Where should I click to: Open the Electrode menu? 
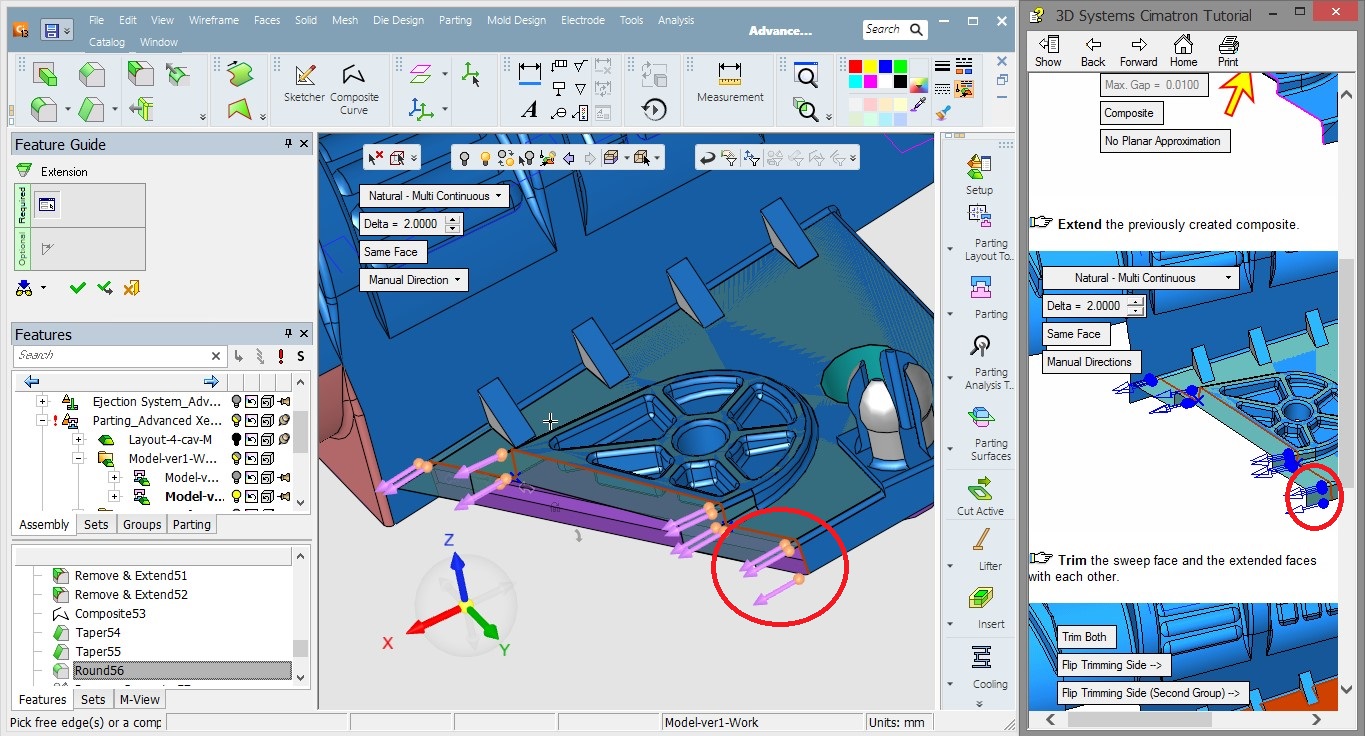583,20
